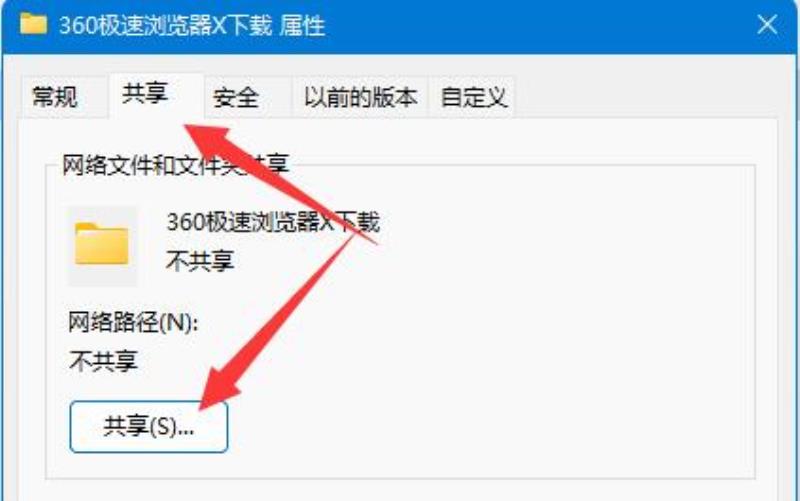Close the properties dialog with the X
Screen dimensions: 800x501
pyautogui.click(x=767, y=24)
